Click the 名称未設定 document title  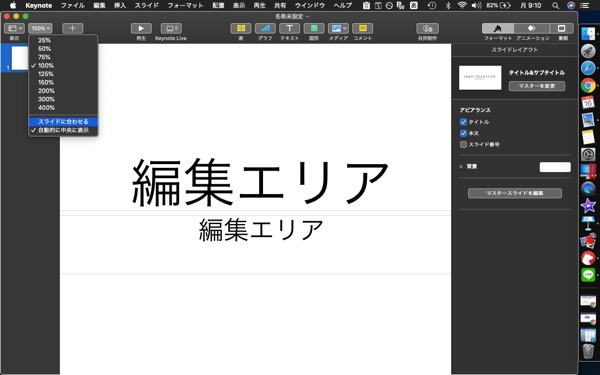(x=289, y=16)
